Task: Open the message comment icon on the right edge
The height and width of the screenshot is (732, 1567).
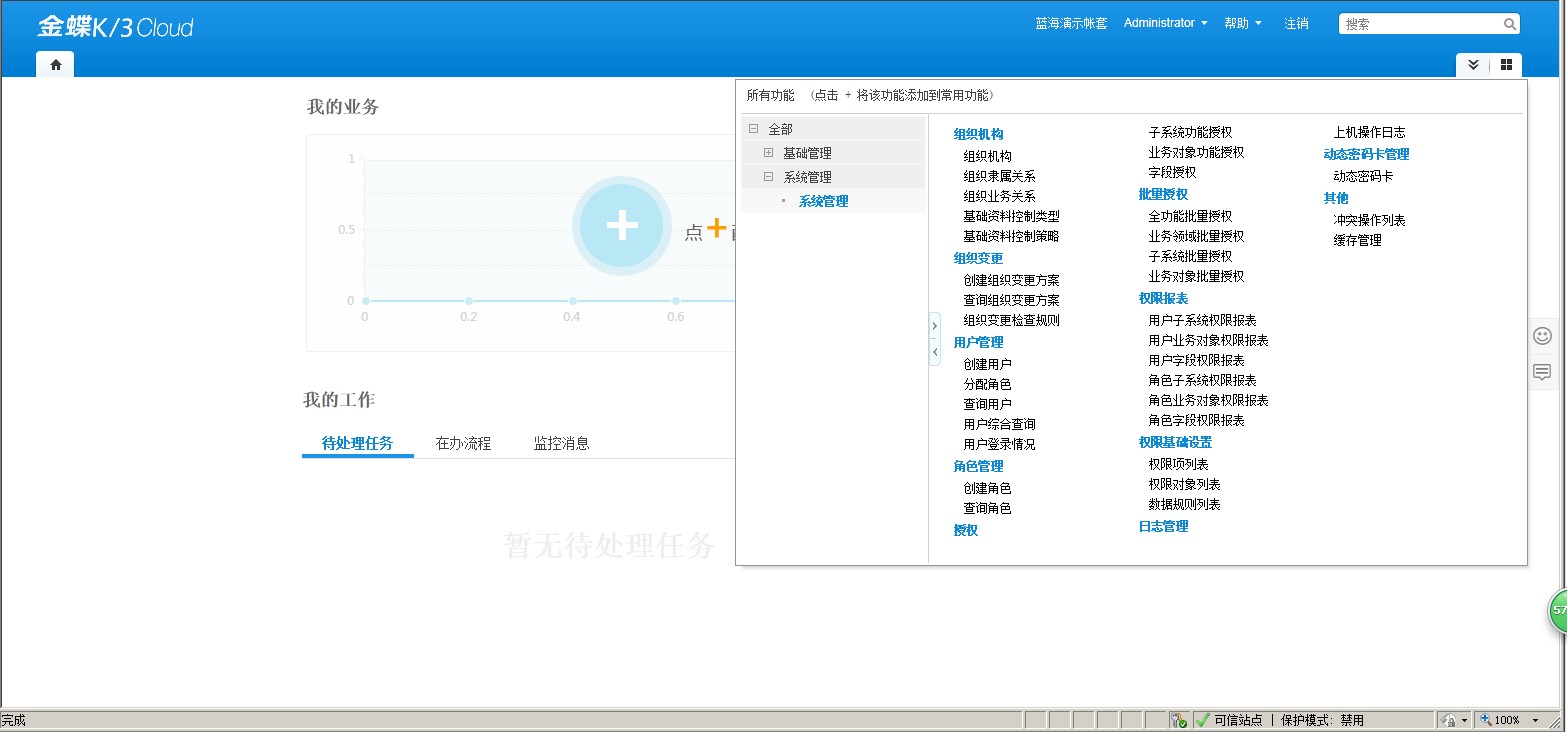Action: (x=1542, y=373)
